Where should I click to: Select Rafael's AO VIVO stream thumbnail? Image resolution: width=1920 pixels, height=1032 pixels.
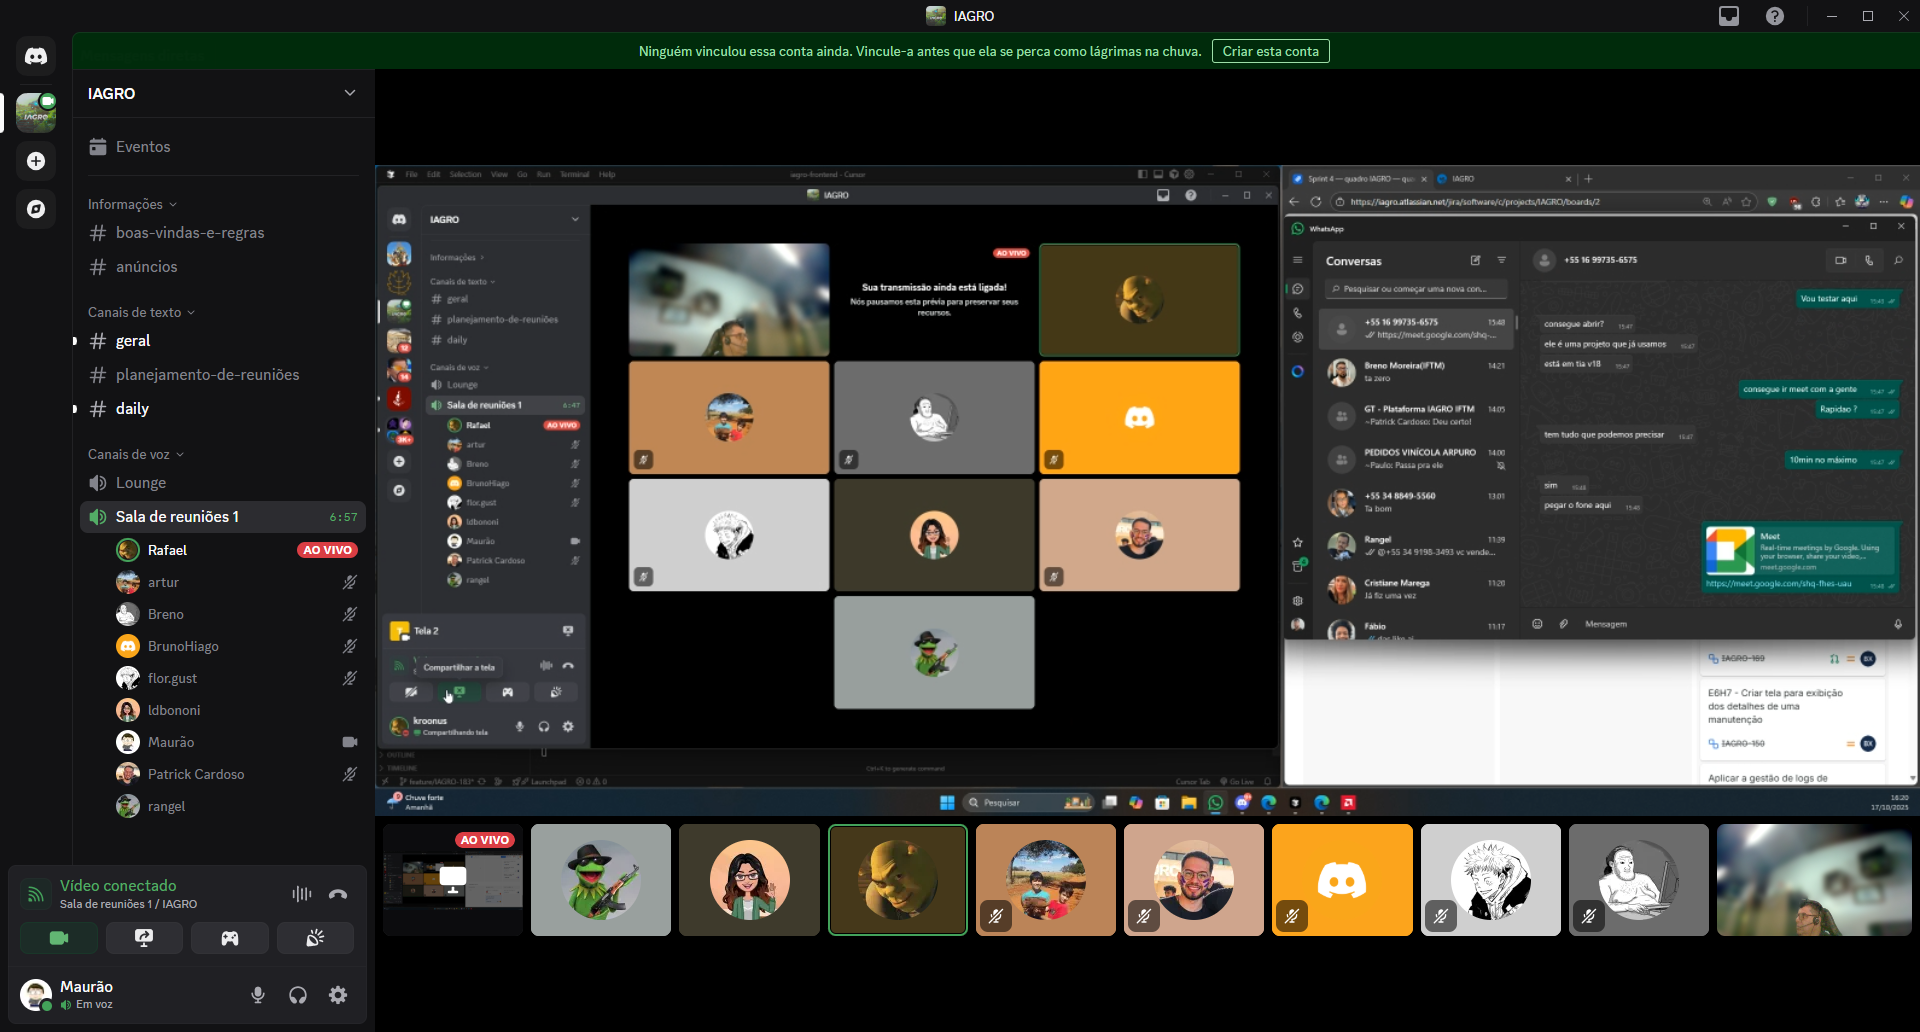(x=453, y=880)
